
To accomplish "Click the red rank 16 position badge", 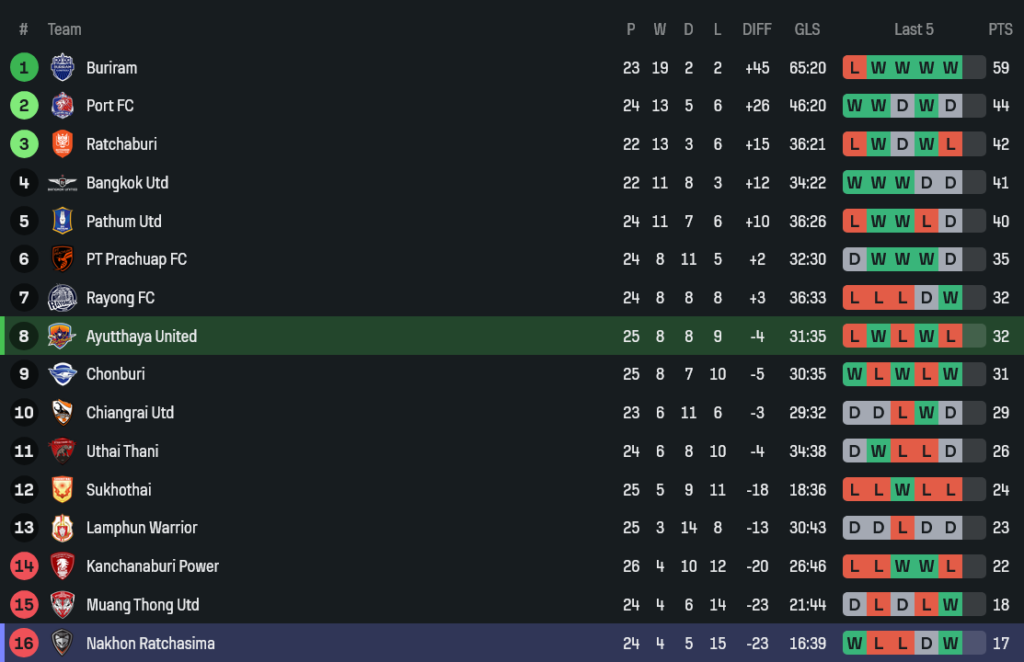I will [x=24, y=643].
